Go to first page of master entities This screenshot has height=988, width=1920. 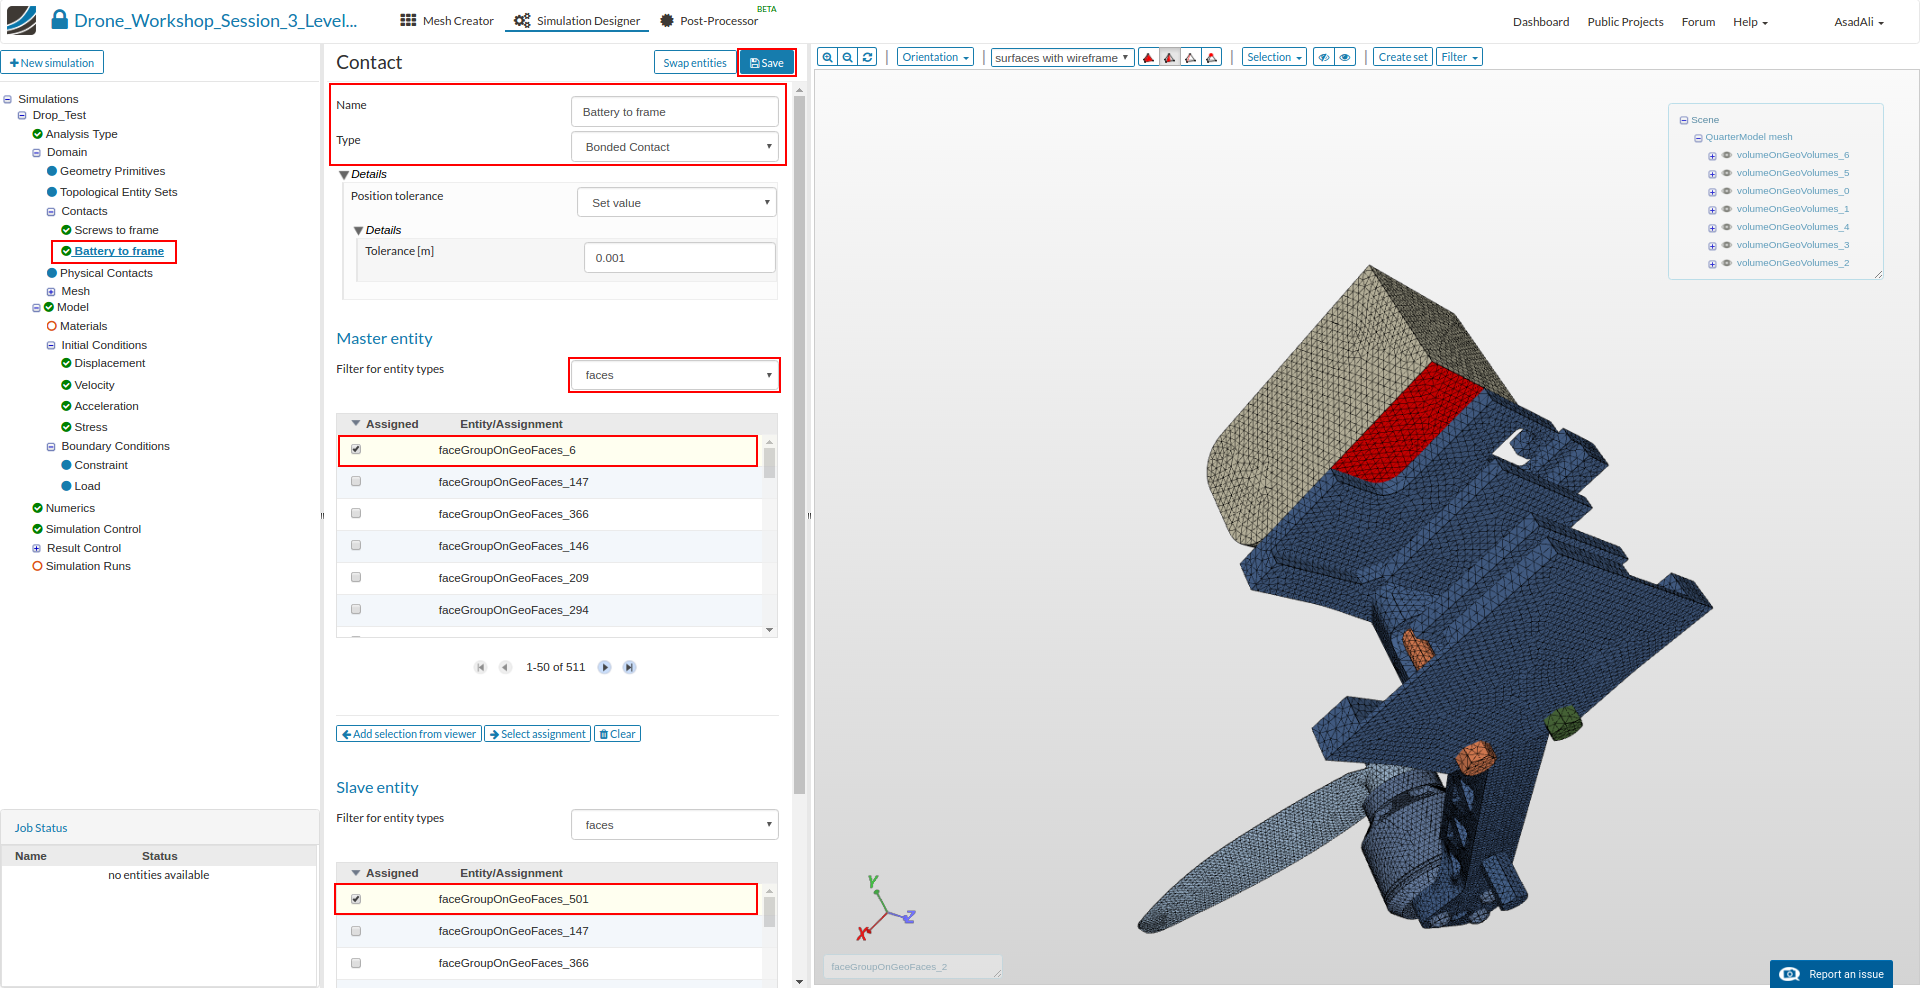(x=481, y=667)
